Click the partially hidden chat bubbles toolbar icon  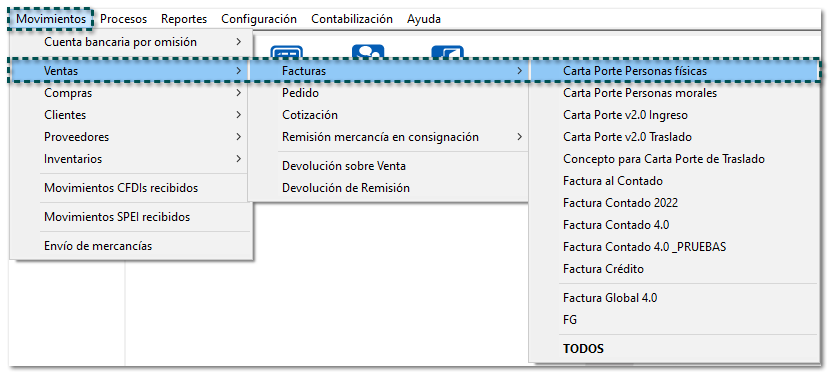[x=368, y=52]
